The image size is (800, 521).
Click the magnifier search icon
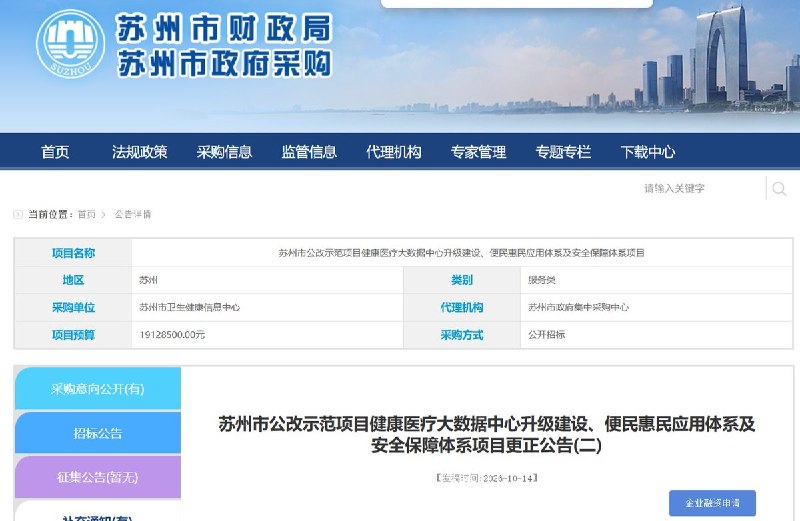click(x=779, y=189)
